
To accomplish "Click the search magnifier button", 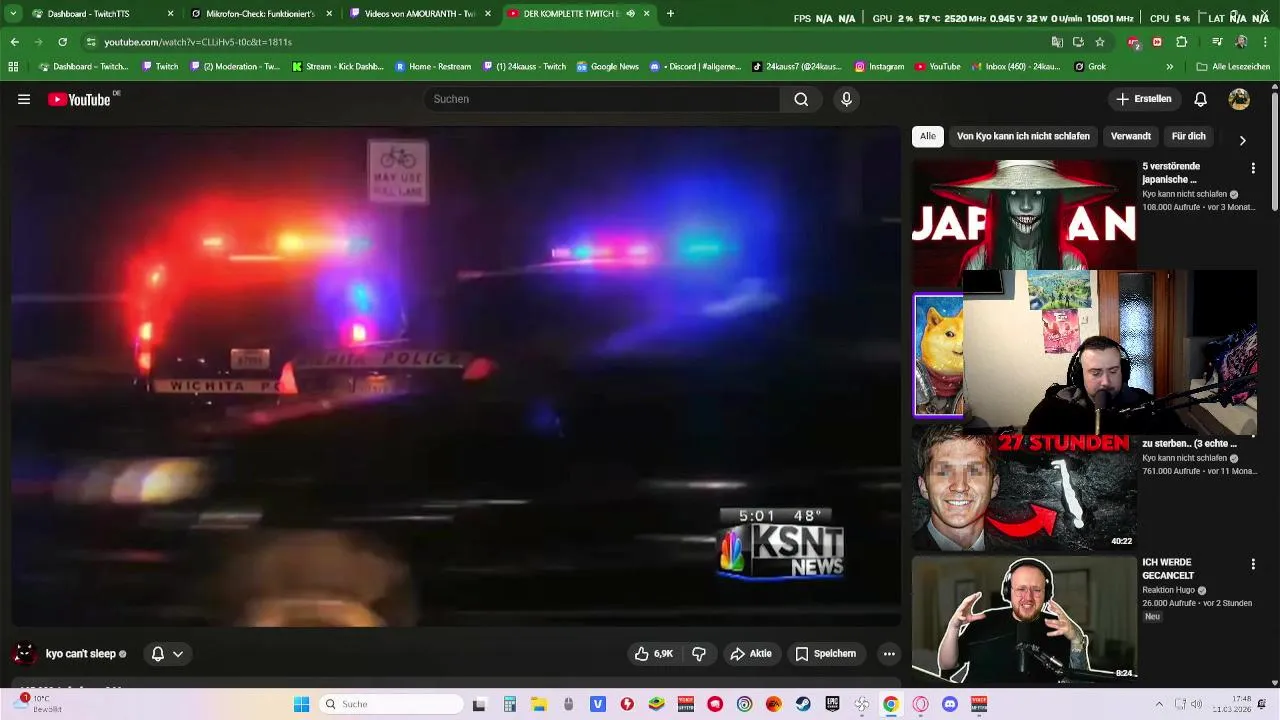I will tap(801, 99).
